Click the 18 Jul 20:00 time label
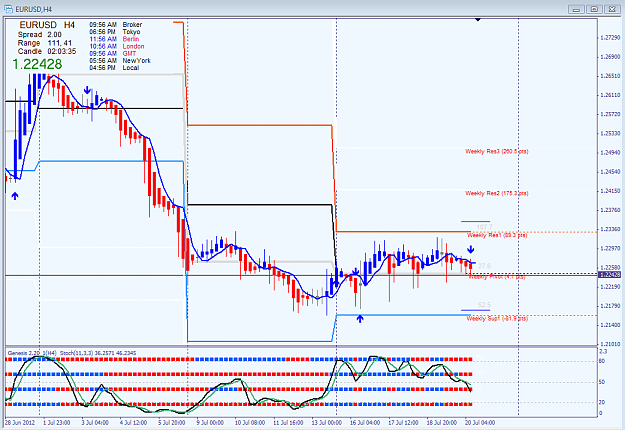Viewport: 625px width, 430px height. pos(442,423)
